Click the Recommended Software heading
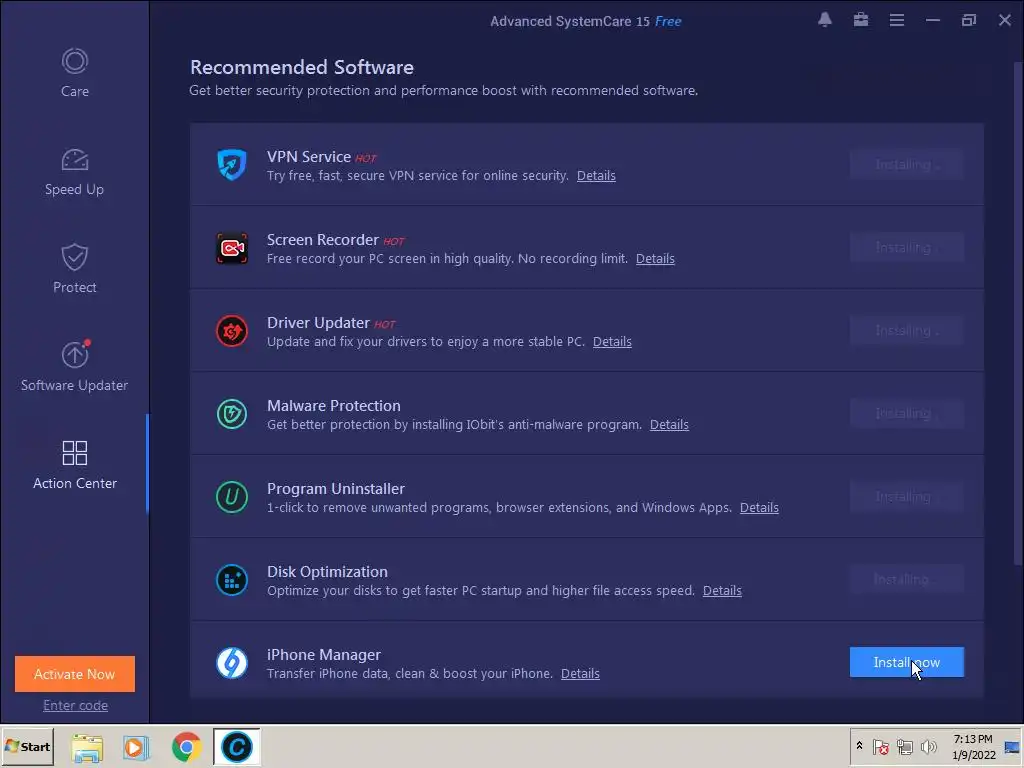The width and height of the screenshot is (1024, 768). [x=302, y=67]
